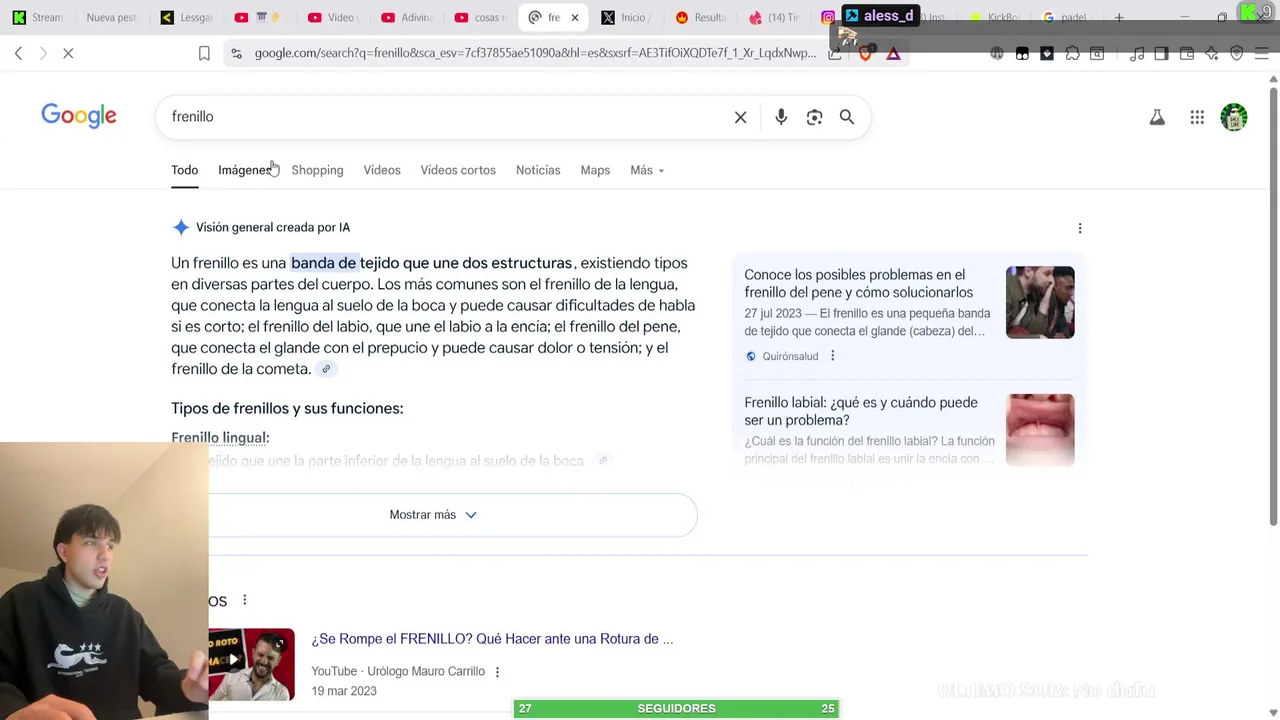Open '¿Se Rompe el FRENILLO?' video link
This screenshot has width=1280, height=720.
[492, 639]
